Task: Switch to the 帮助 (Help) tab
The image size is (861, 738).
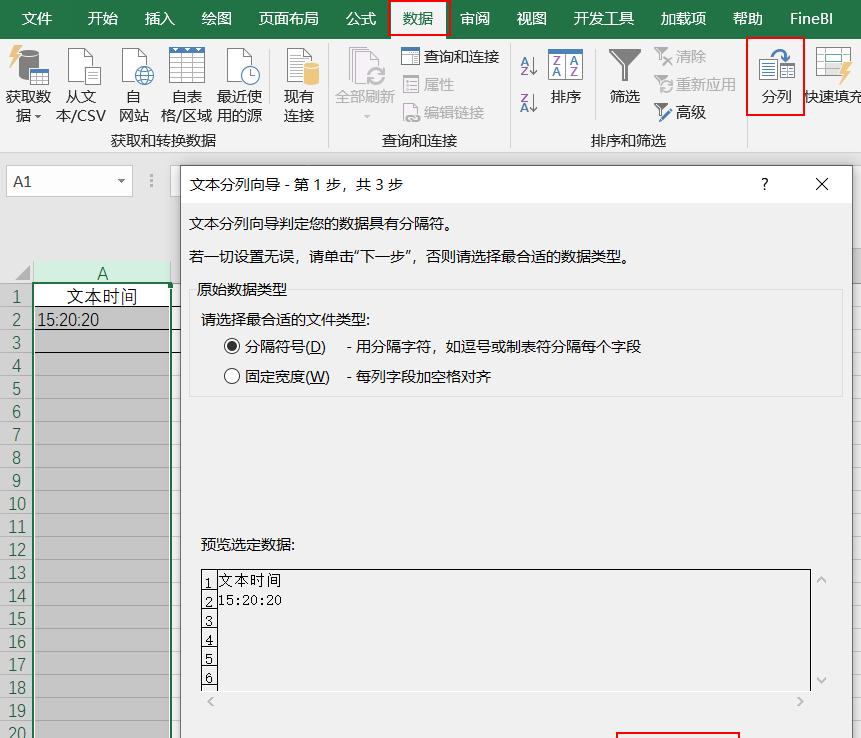Action: [748, 19]
